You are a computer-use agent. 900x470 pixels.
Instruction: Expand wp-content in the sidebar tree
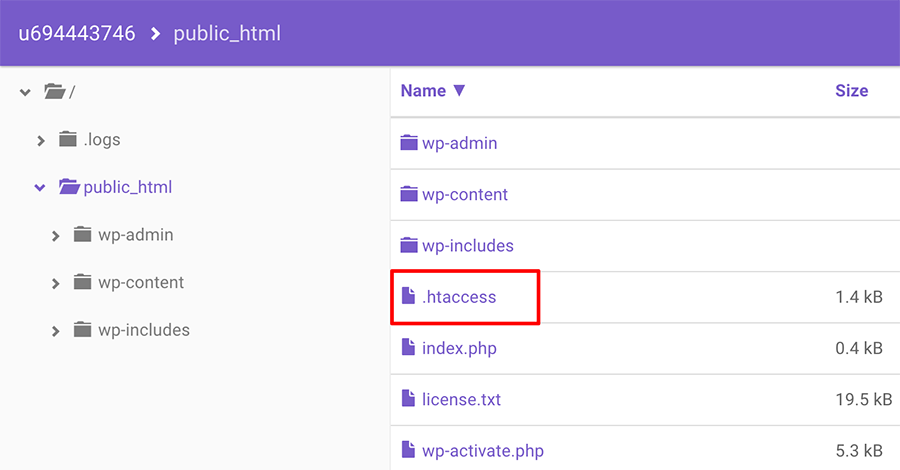[x=56, y=283]
